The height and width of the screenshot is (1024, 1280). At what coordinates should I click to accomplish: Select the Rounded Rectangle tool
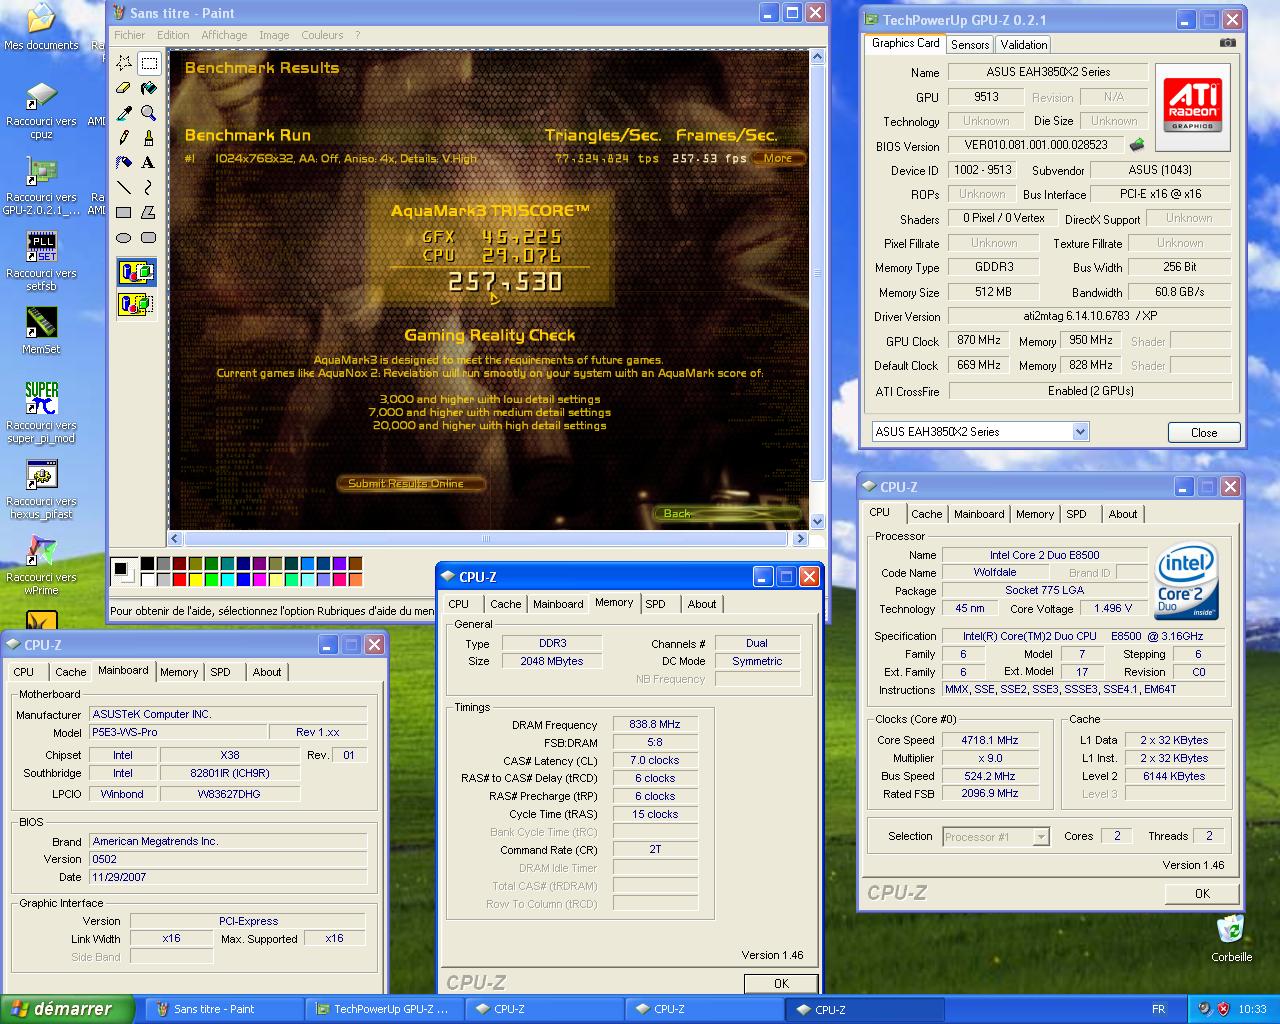[149, 237]
